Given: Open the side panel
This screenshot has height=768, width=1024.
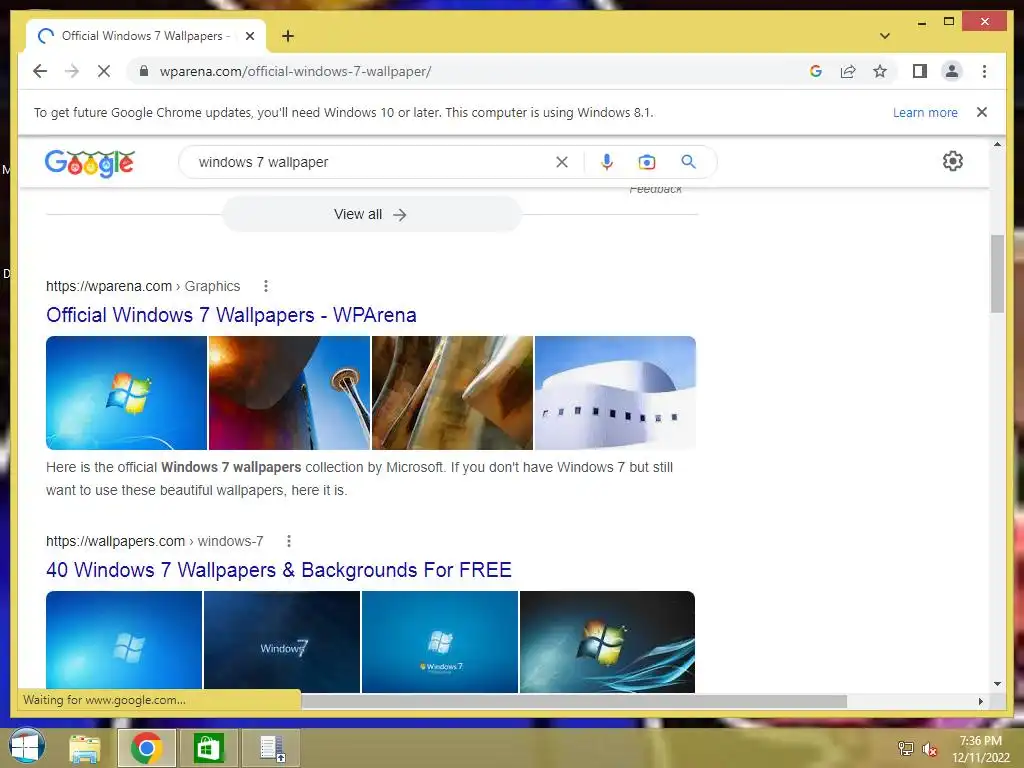Looking at the screenshot, I should (x=920, y=71).
